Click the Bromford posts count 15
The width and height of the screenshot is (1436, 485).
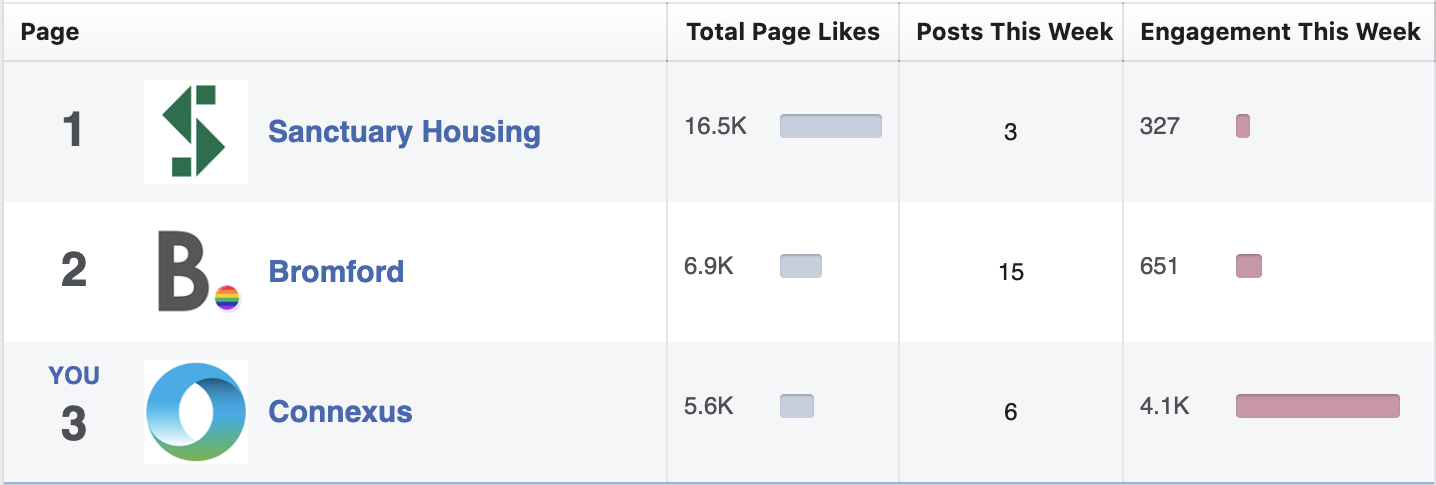pos(1011,272)
